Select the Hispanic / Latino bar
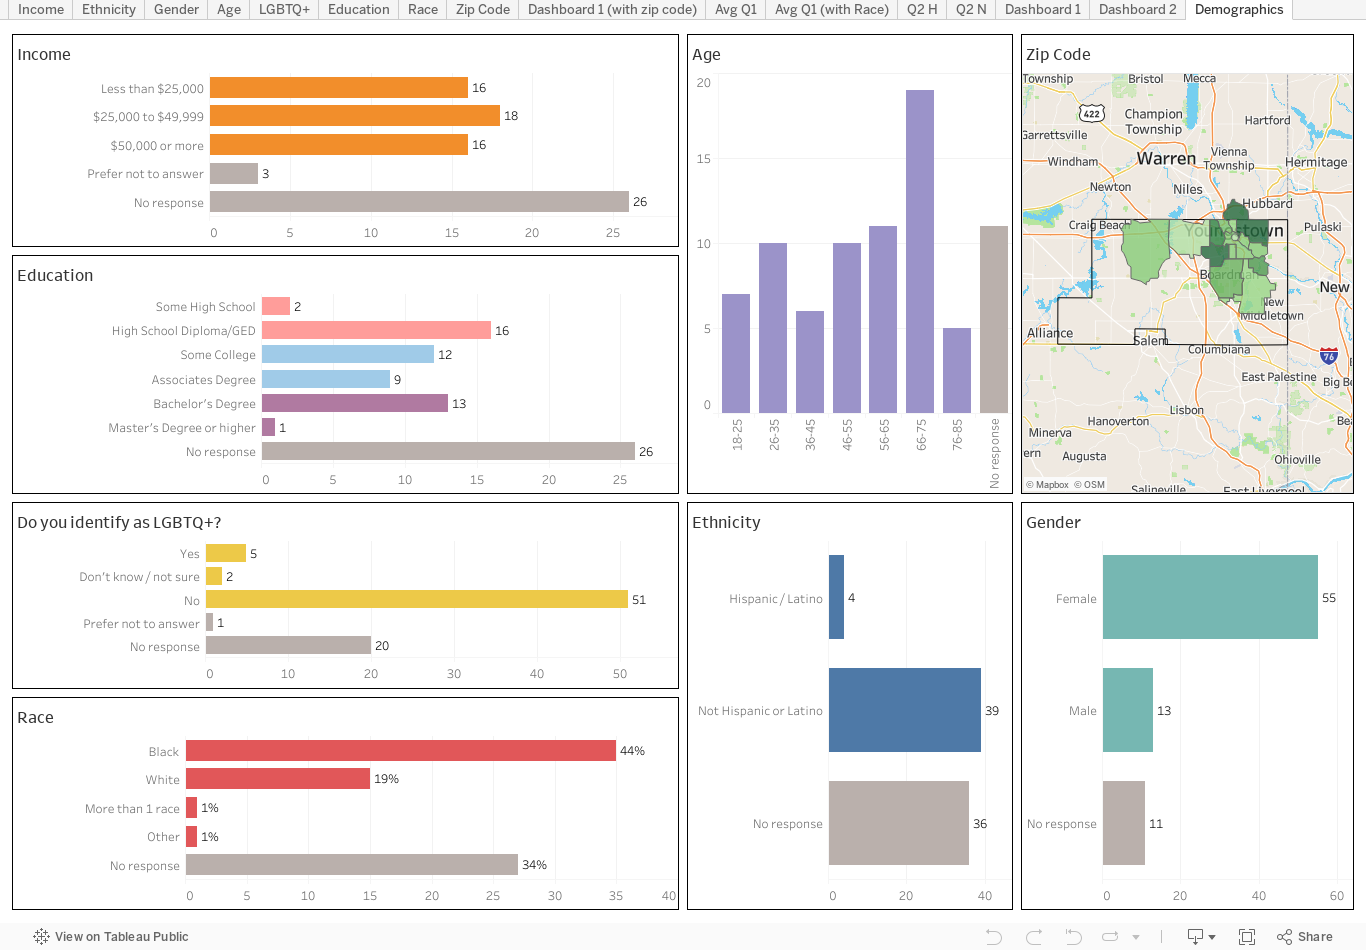1366x950 pixels. (836, 597)
